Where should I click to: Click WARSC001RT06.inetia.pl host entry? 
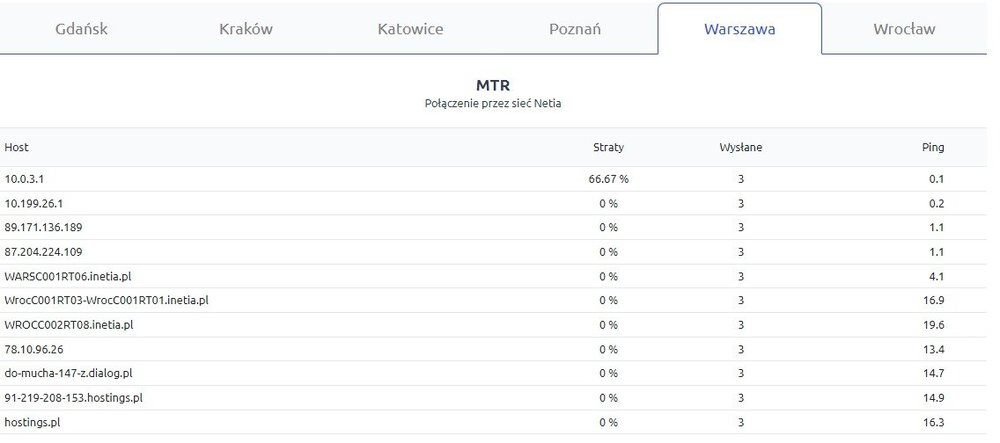(69, 276)
